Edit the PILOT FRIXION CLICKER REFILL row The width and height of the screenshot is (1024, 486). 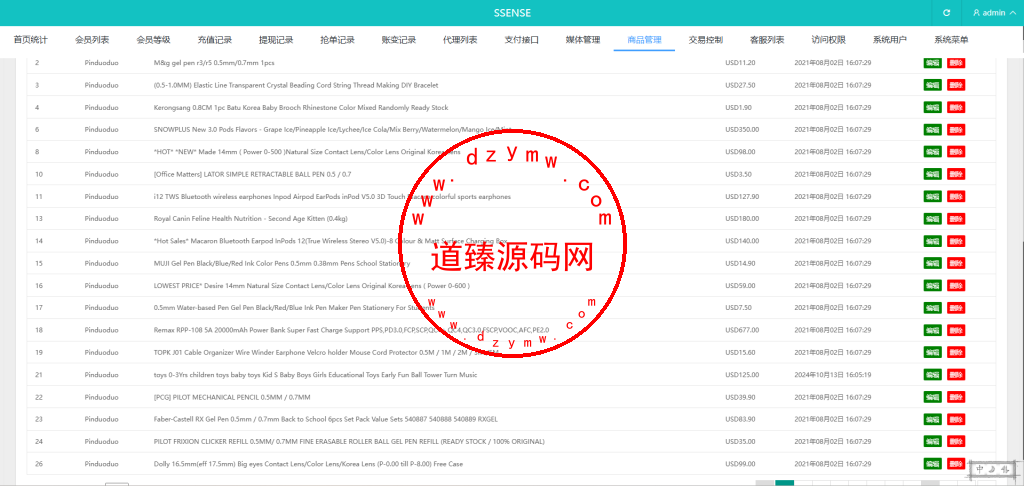tap(933, 442)
